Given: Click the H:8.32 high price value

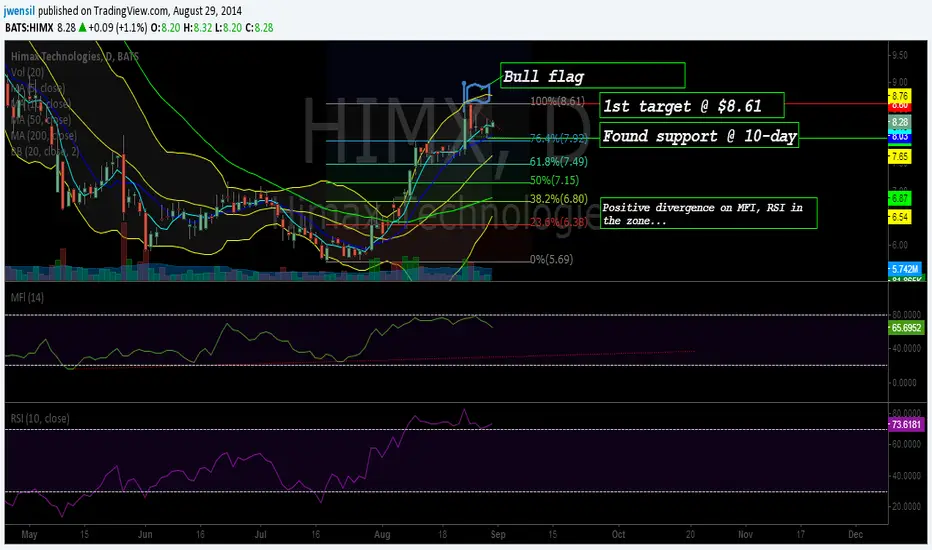Looking at the screenshot, I should [197, 27].
